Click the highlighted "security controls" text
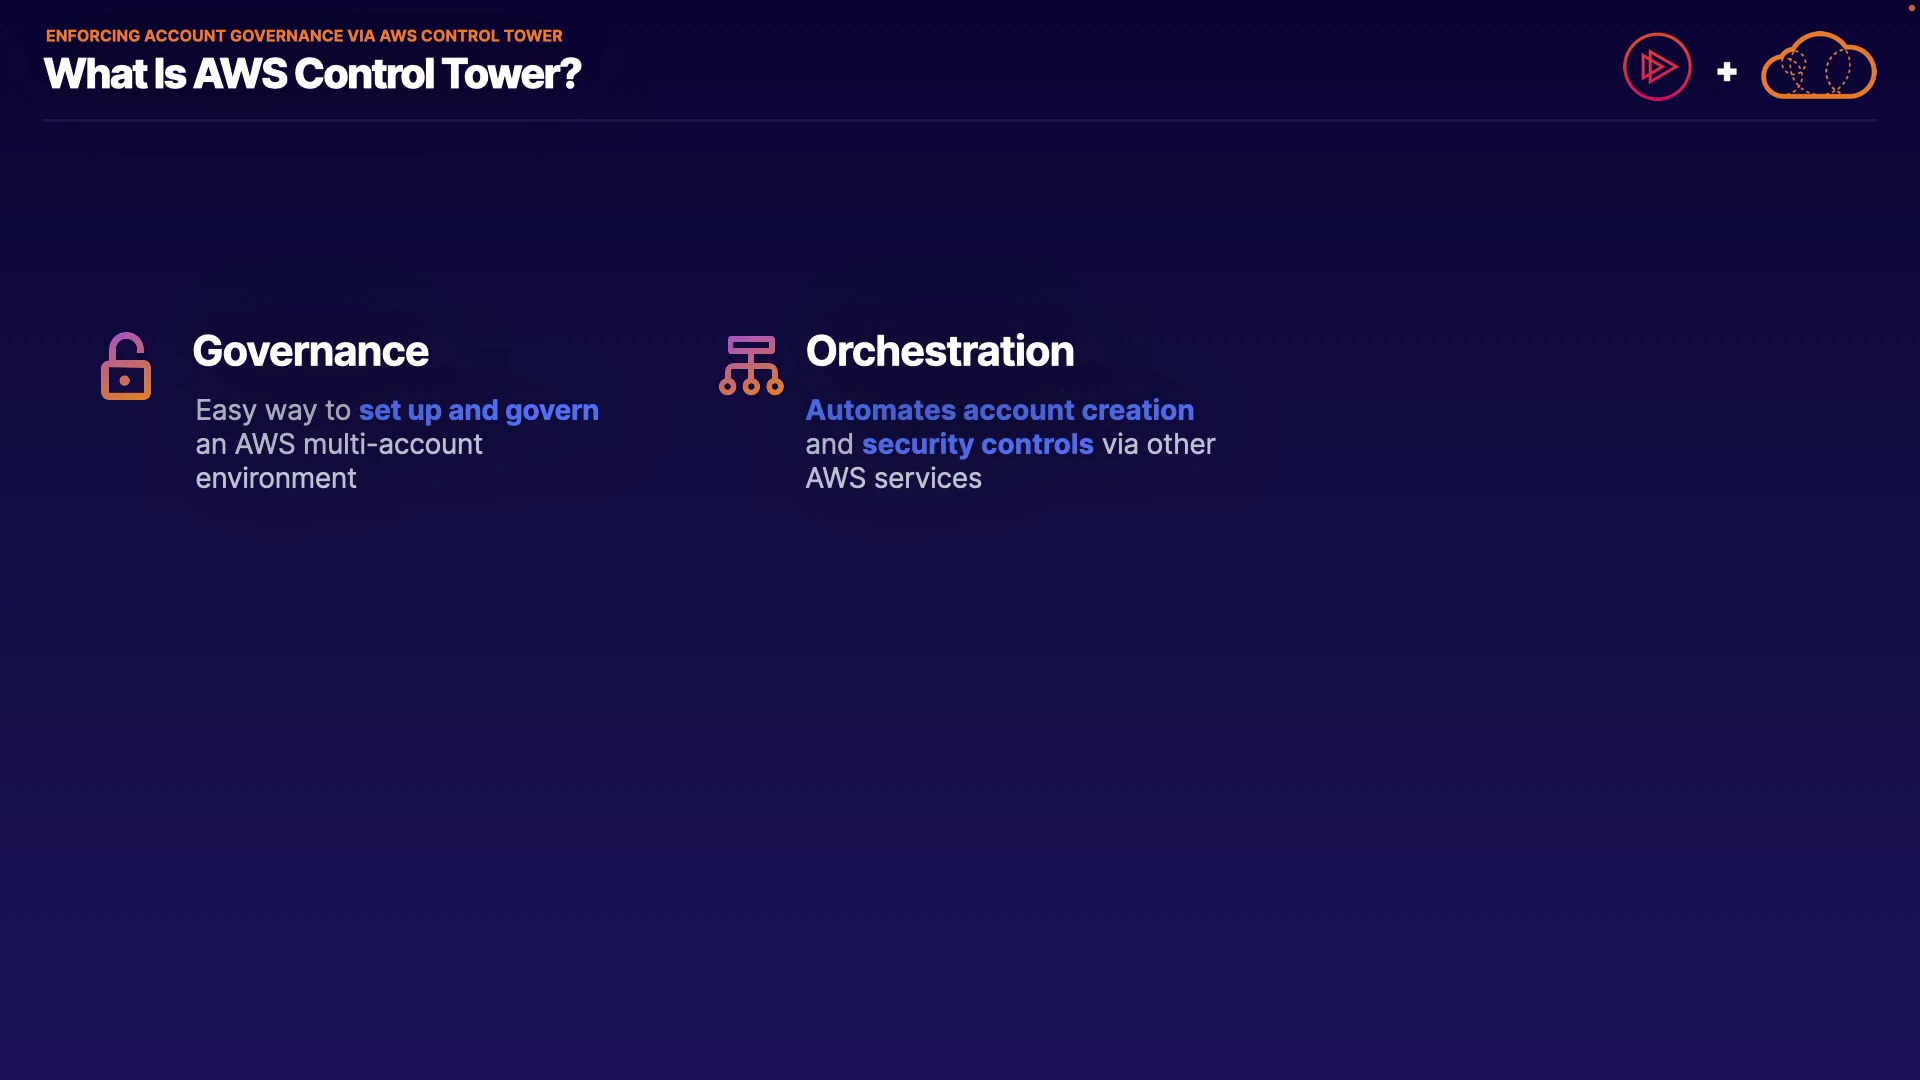 tap(977, 445)
